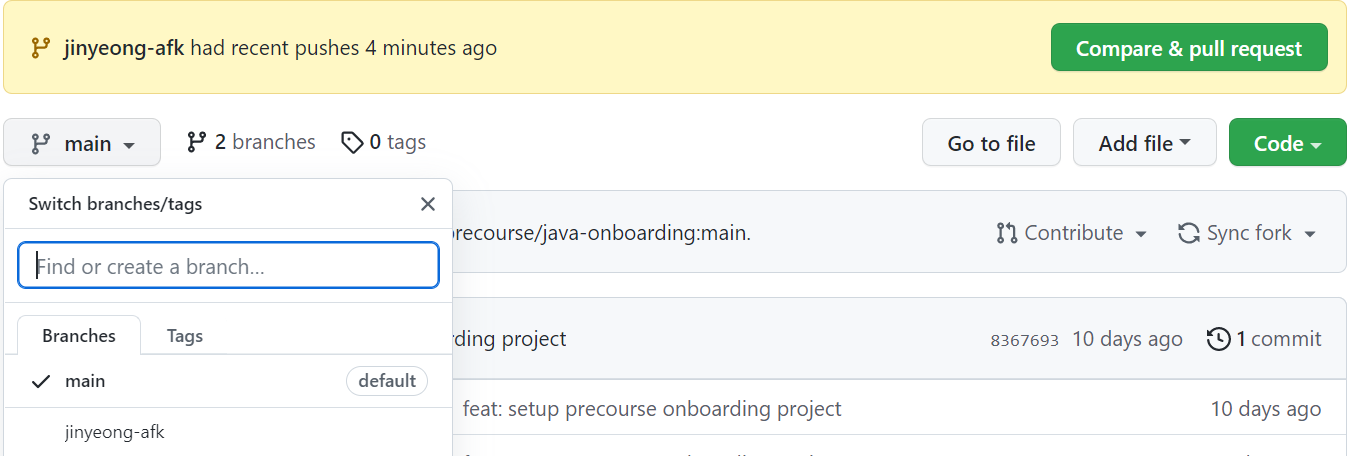Focus the Find or create a branch field
The image size is (1348, 456).
click(228, 266)
